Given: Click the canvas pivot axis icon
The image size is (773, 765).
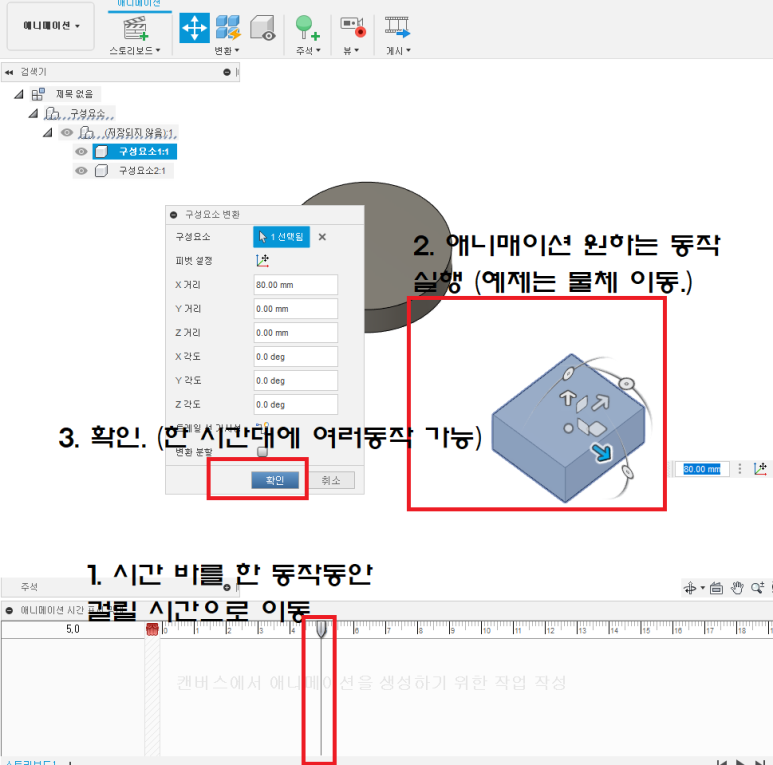Looking at the screenshot, I should click(x=760, y=469).
